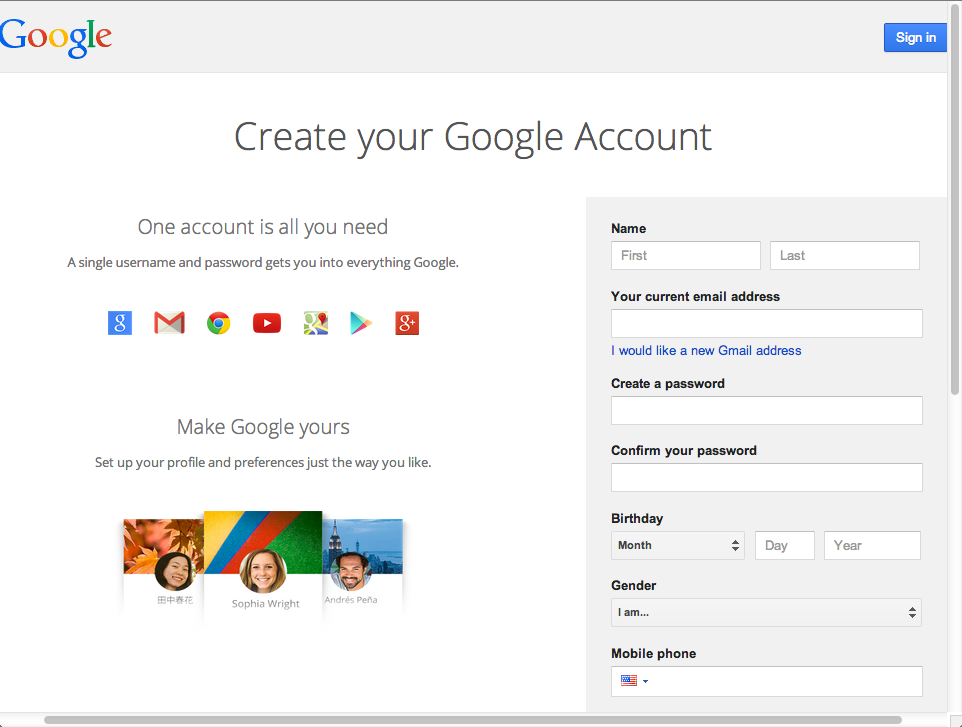The image size is (962, 727).
Task: Expand the mobile phone country code arrow
Action: tap(645, 681)
